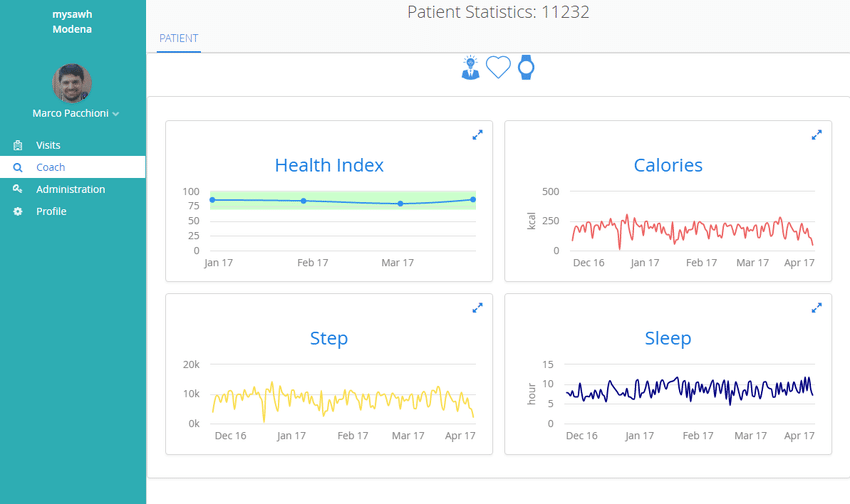
Task: Click the smartwatch device icon
Action: pos(526,68)
